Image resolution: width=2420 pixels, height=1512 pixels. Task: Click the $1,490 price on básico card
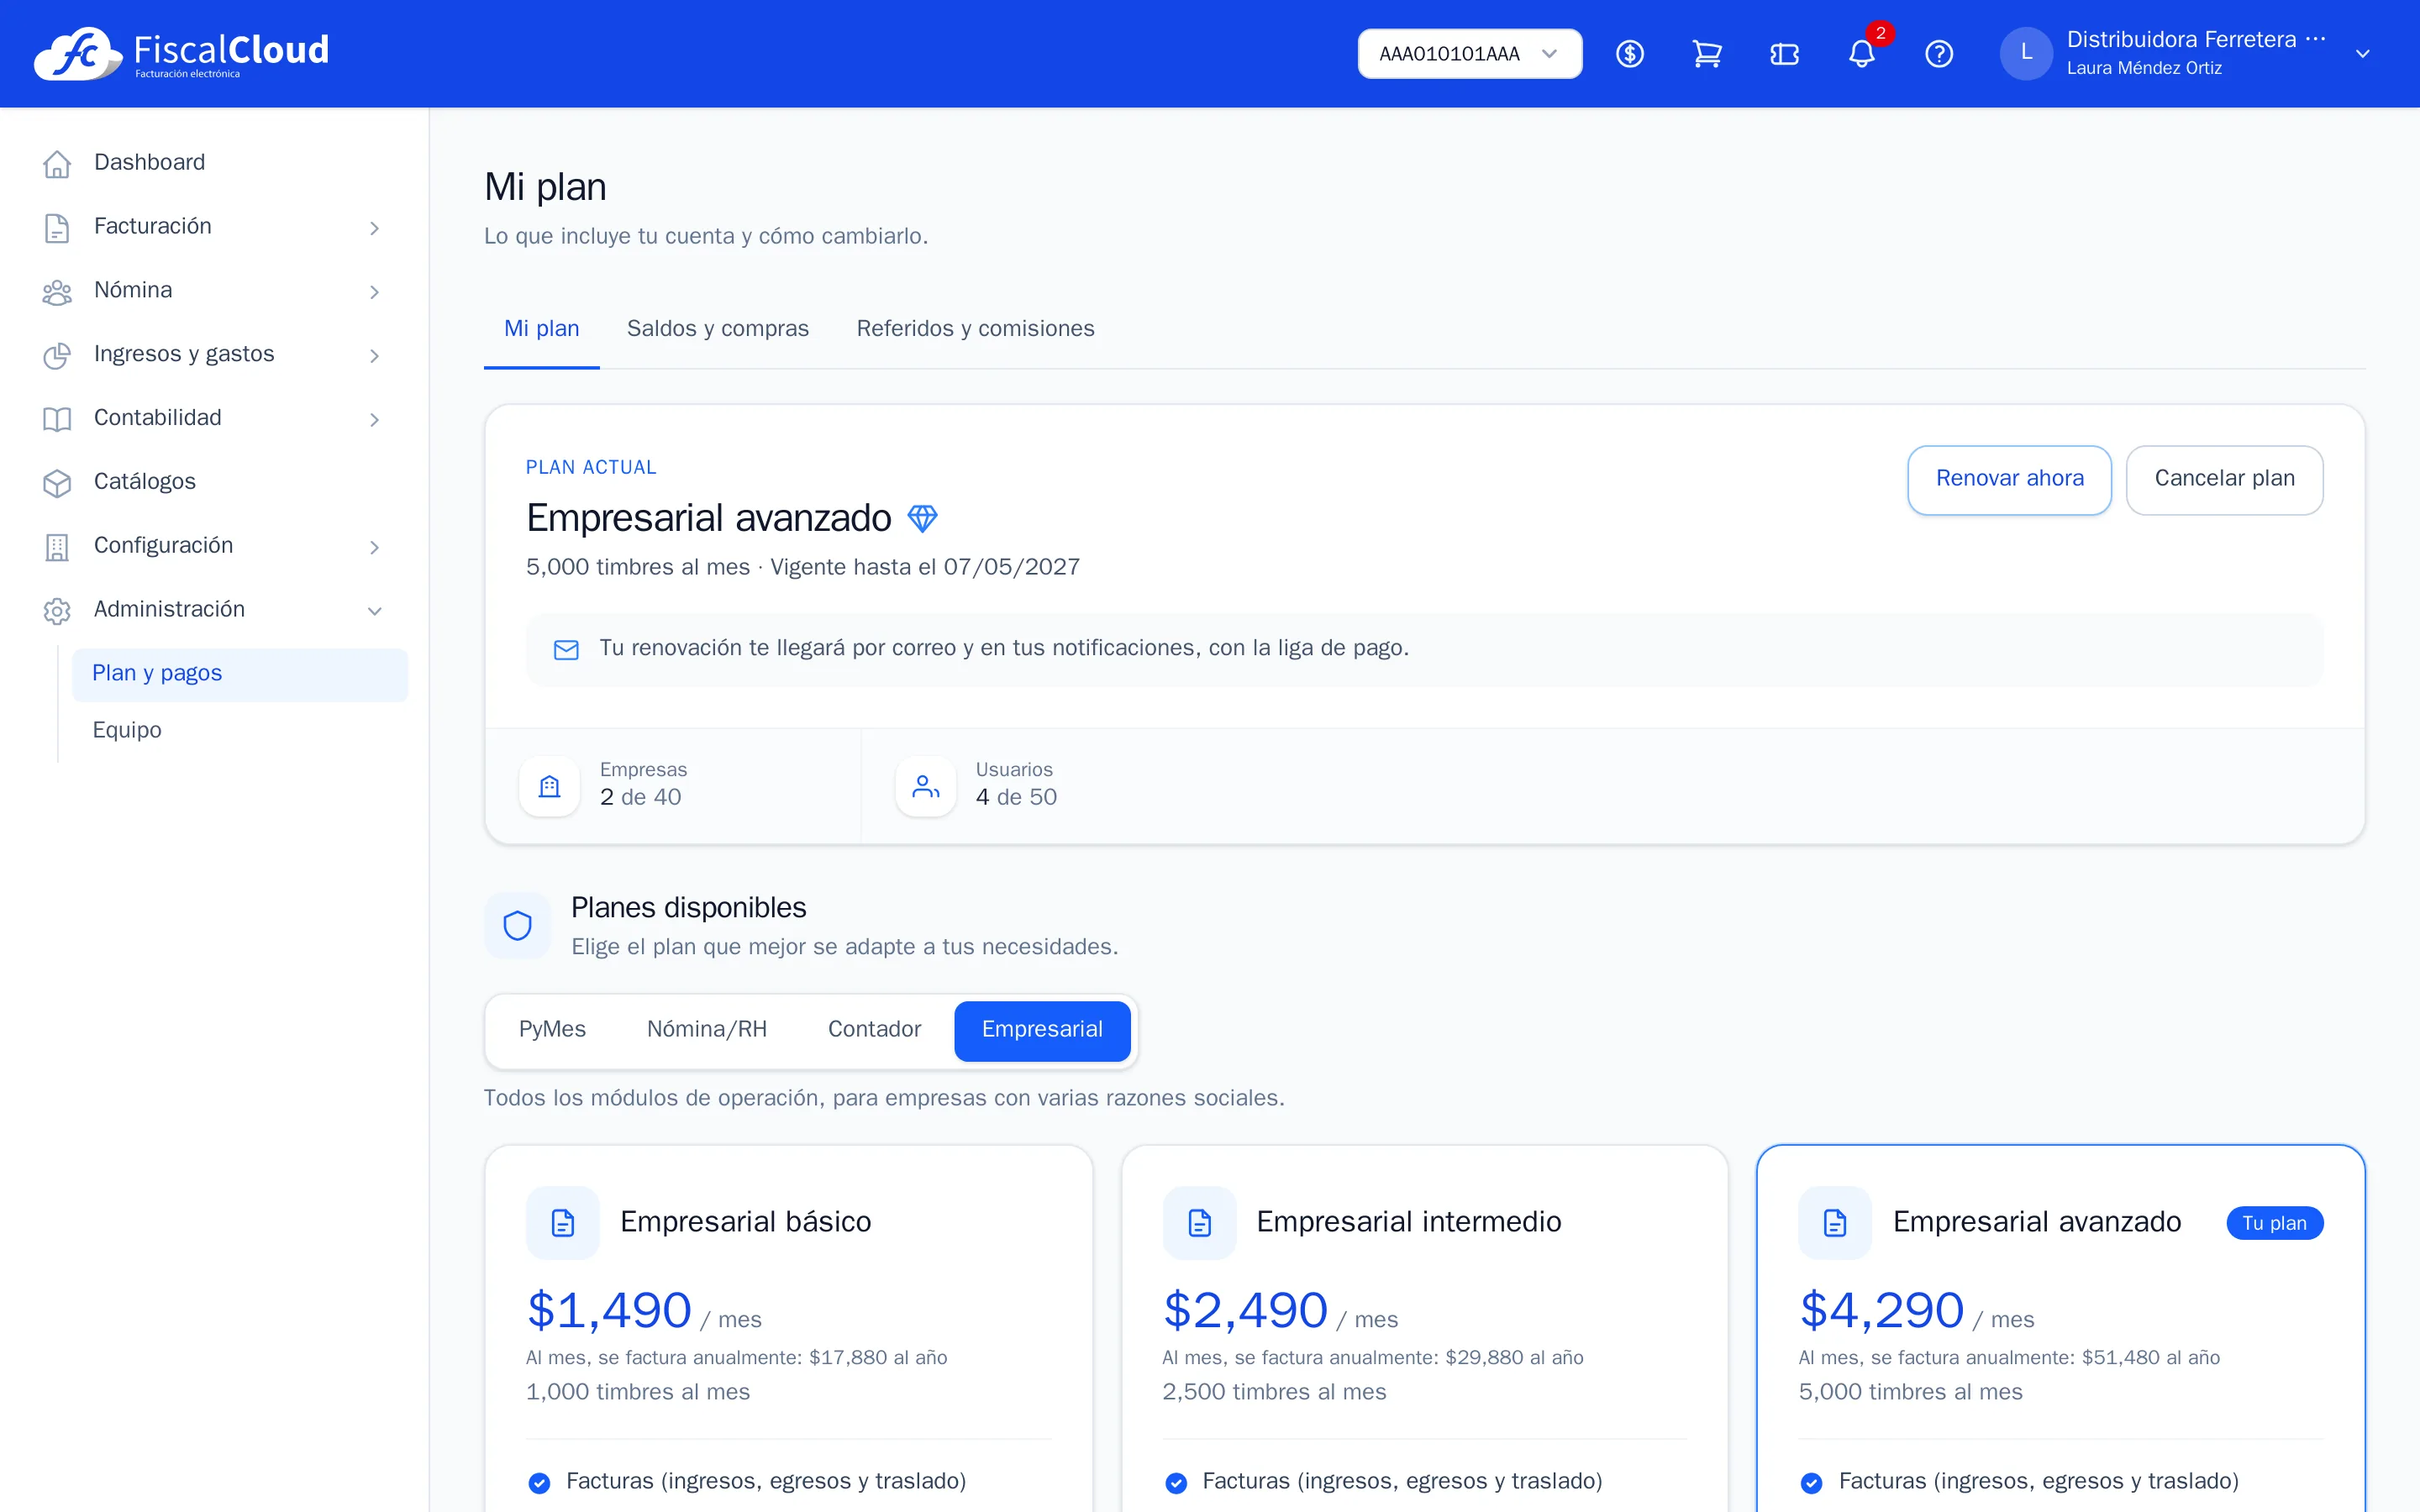click(609, 1311)
